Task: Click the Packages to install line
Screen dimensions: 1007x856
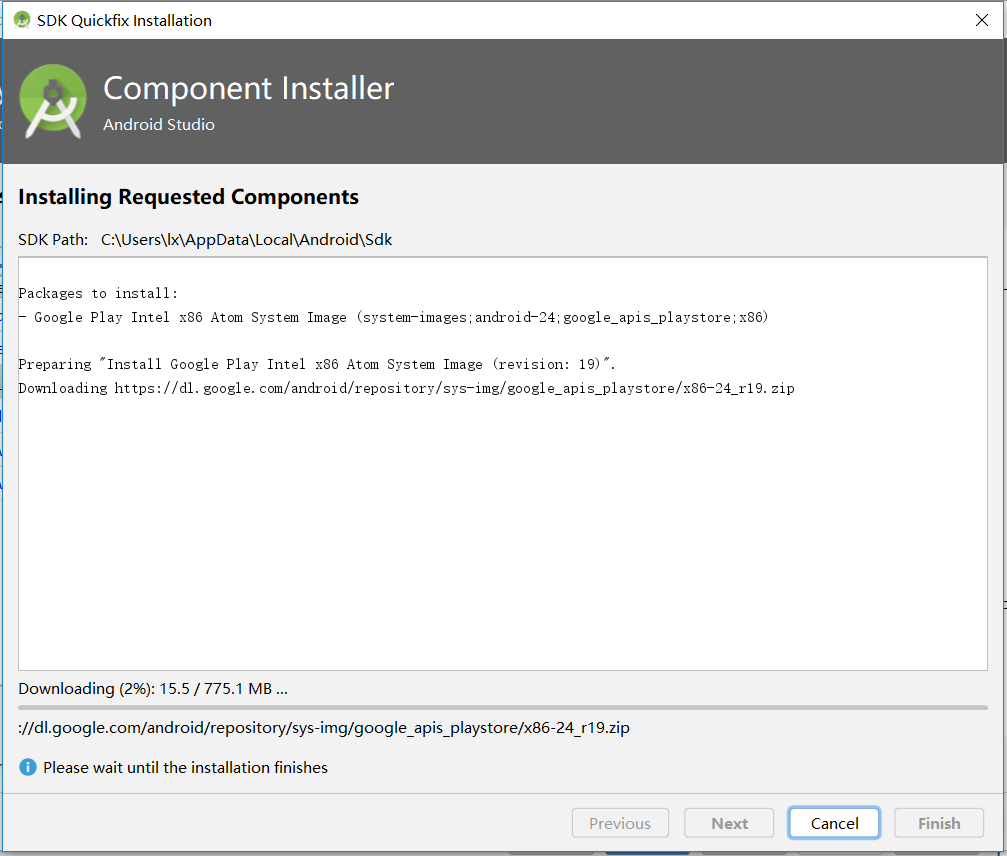Action: coord(98,293)
